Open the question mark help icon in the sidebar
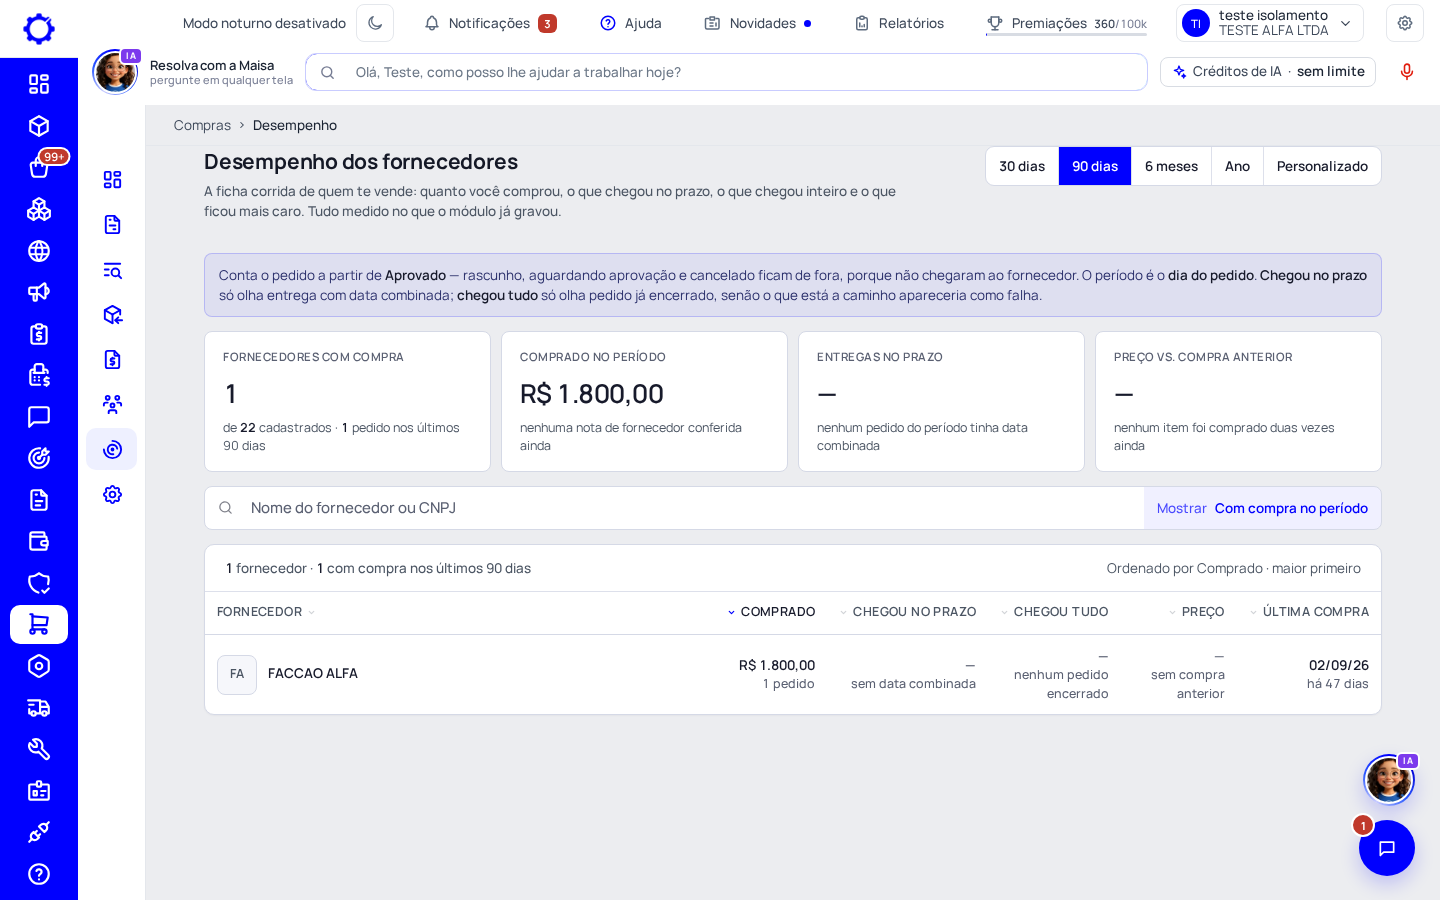Viewport: 1440px width, 900px height. click(39, 874)
